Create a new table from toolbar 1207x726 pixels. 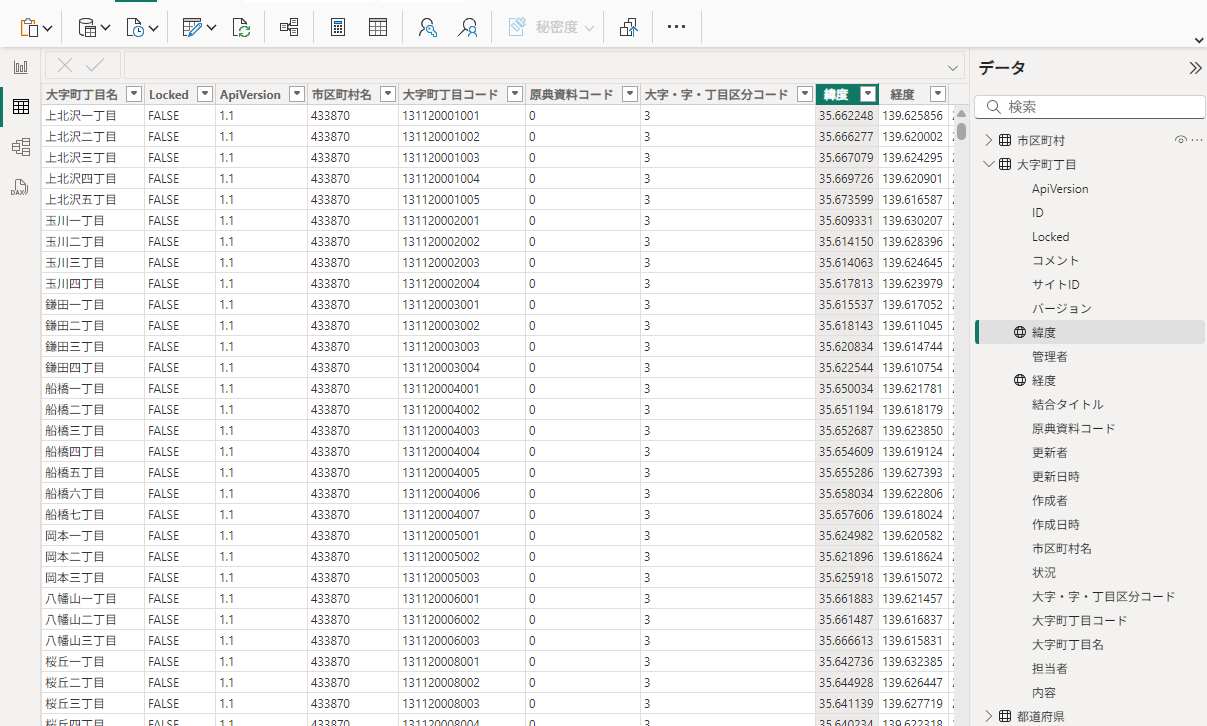click(378, 27)
